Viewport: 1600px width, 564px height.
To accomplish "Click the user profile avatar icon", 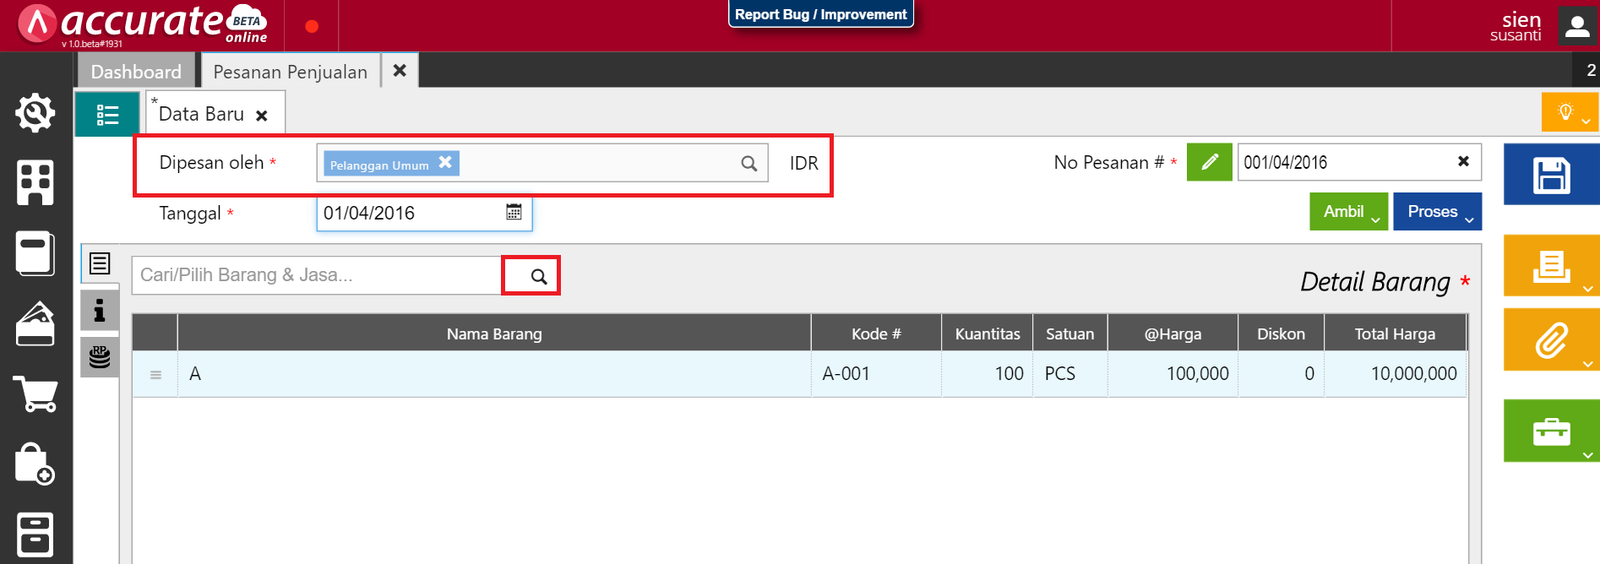I will tap(1577, 27).
